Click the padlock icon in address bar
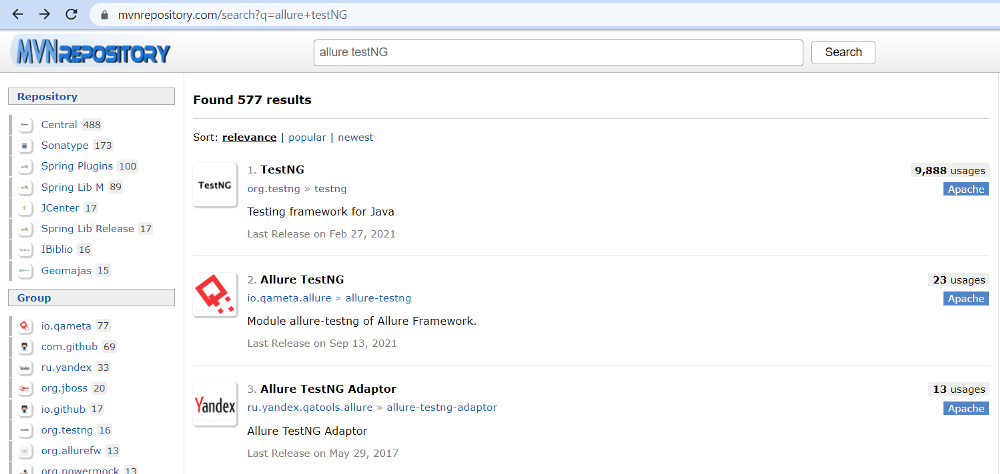 tap(105, 15)
